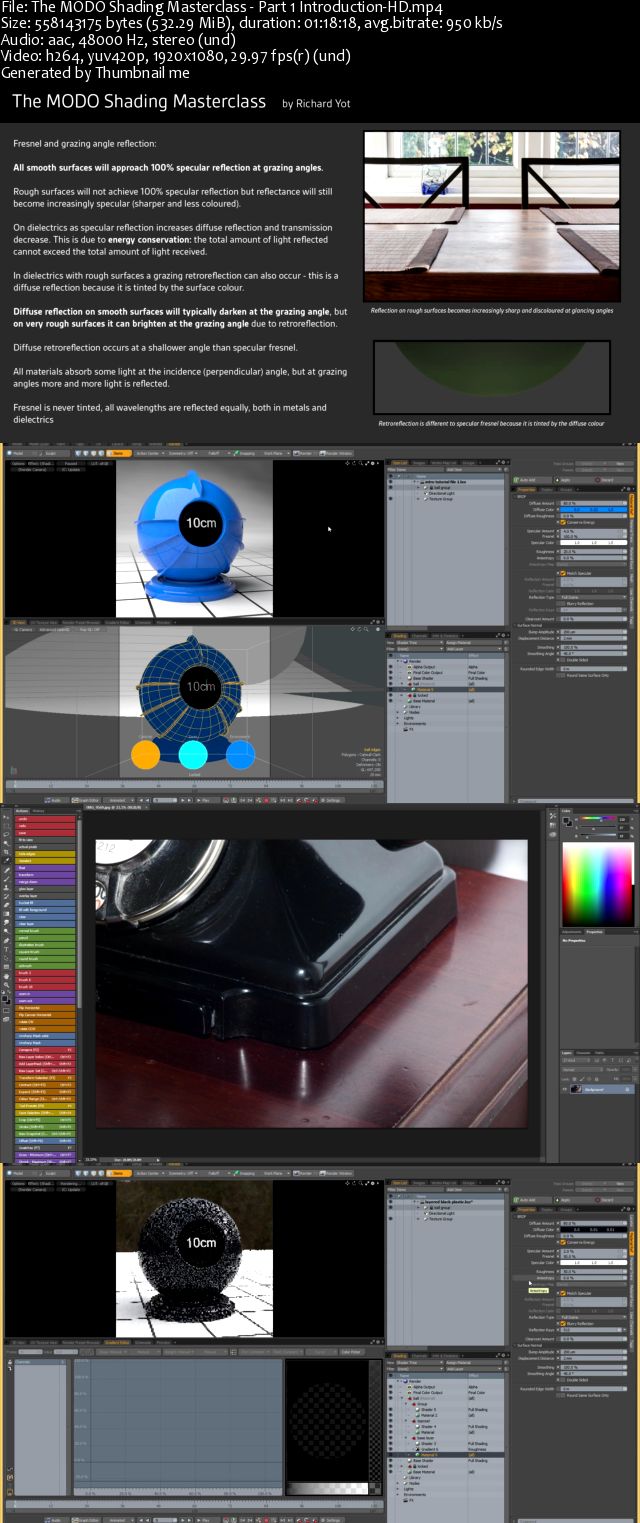
Task: Click the blue Diffuse Color swatch in blue-sphere MODO
Action: click(593, 509)
